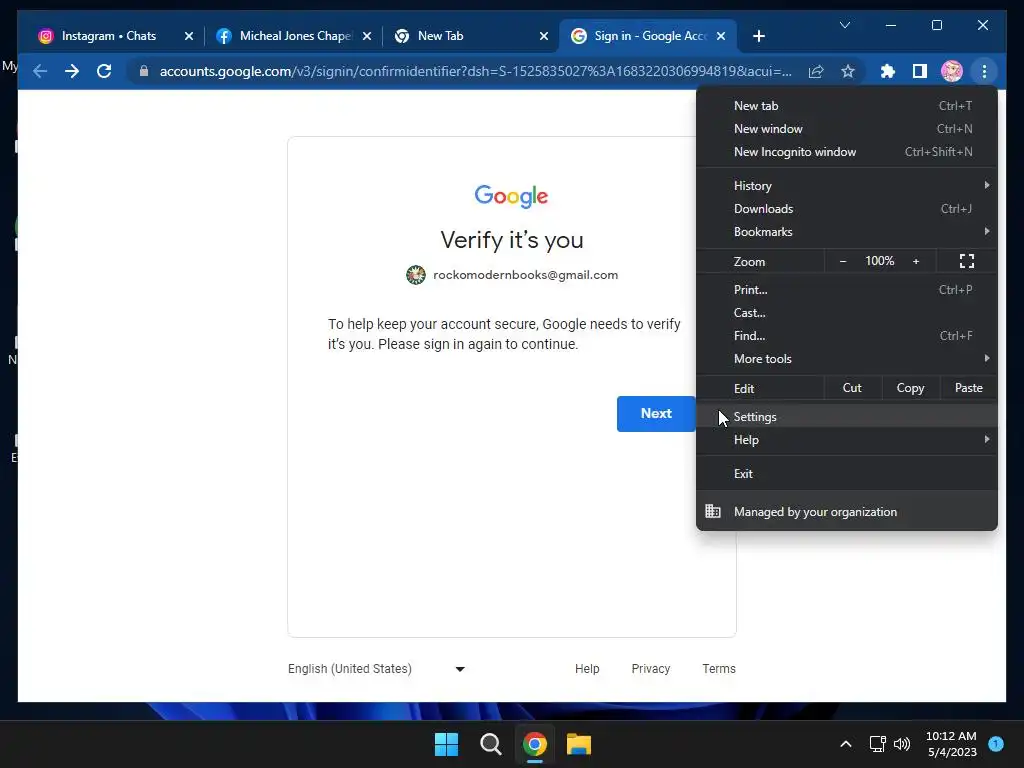This screenshot has height=768, width=1024.
Task: Select New window in Chrome menu
Action: (x=846, y=129)
